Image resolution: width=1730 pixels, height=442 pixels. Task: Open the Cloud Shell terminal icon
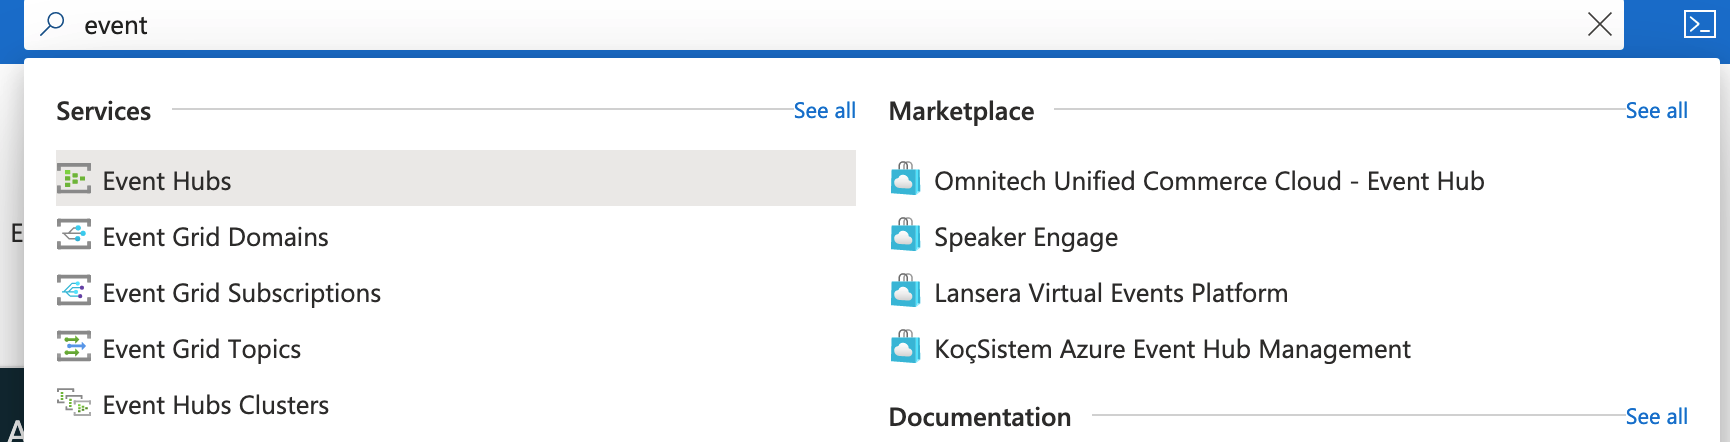[x=1699, y=24]
